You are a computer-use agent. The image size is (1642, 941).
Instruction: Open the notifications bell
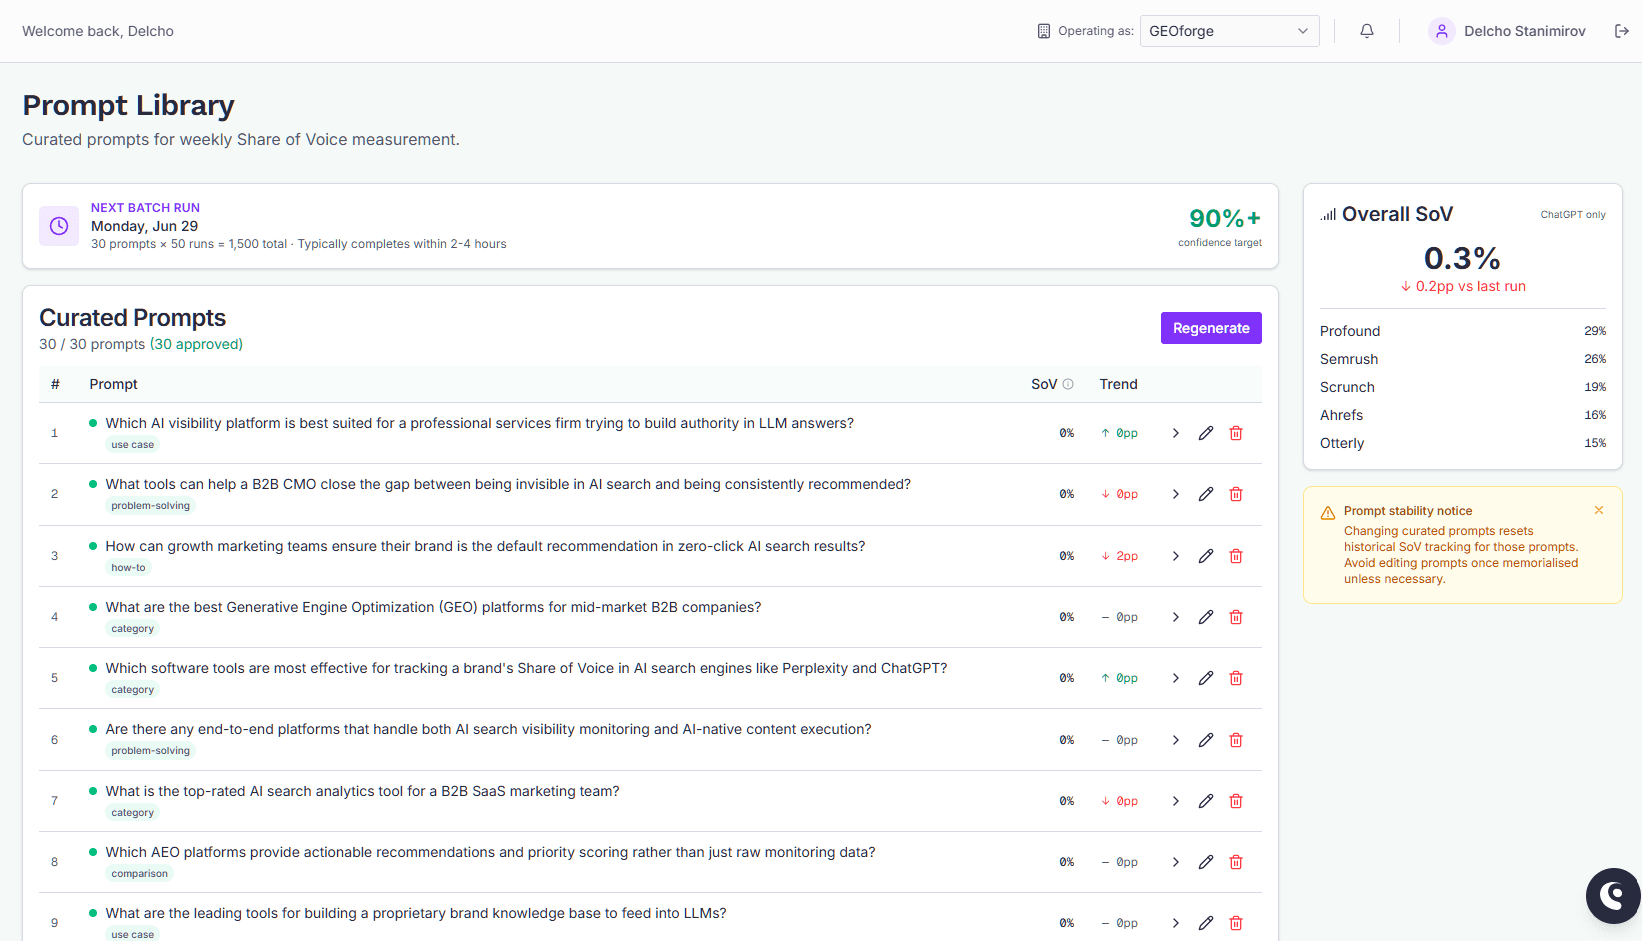coord(1367,31)
